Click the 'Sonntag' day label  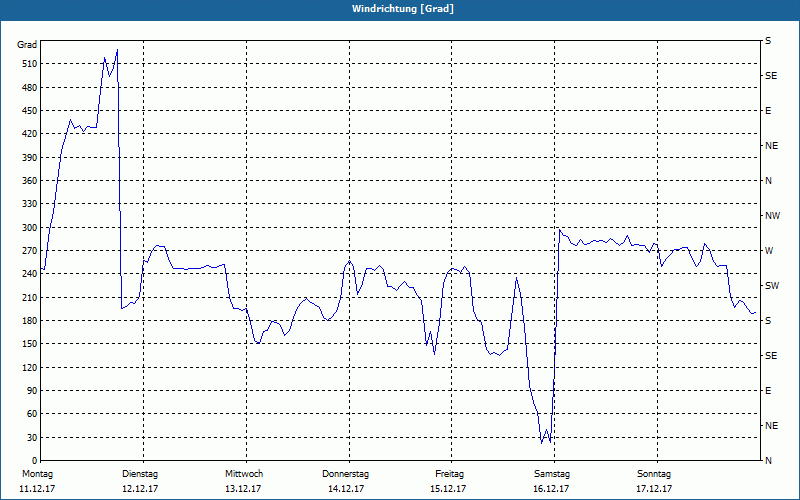(x=654, y=474)
